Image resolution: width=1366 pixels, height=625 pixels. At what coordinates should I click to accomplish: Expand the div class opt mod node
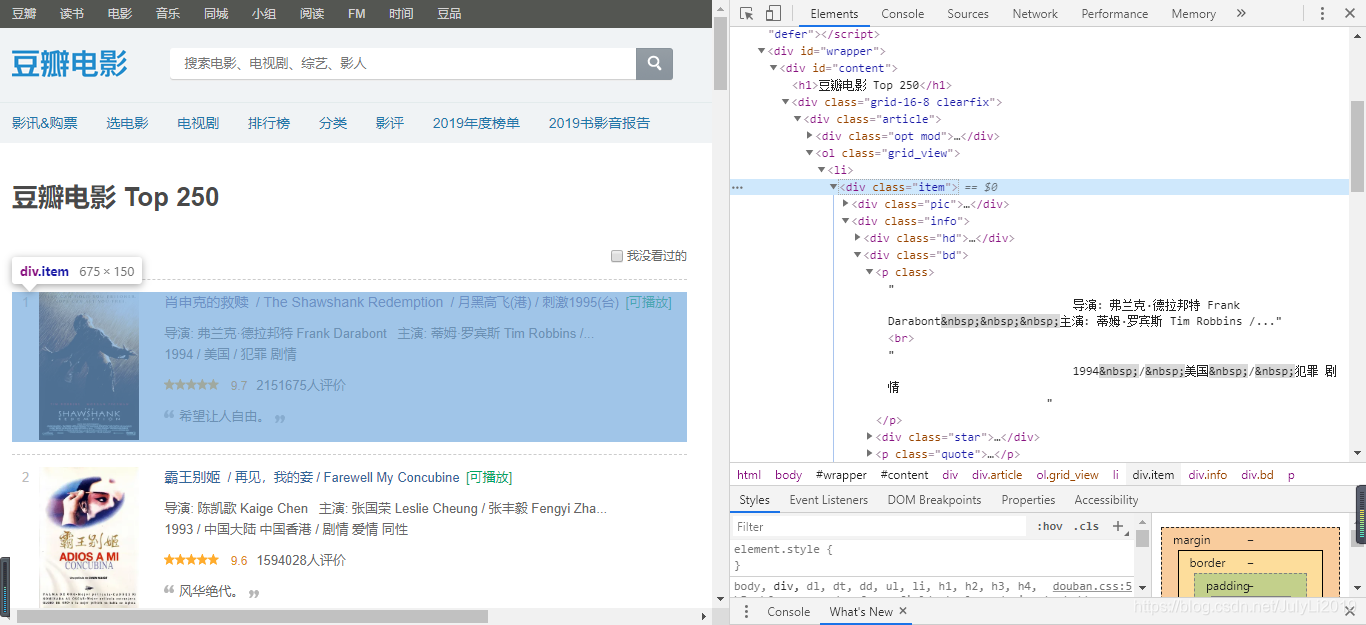[x=810, y=136]
